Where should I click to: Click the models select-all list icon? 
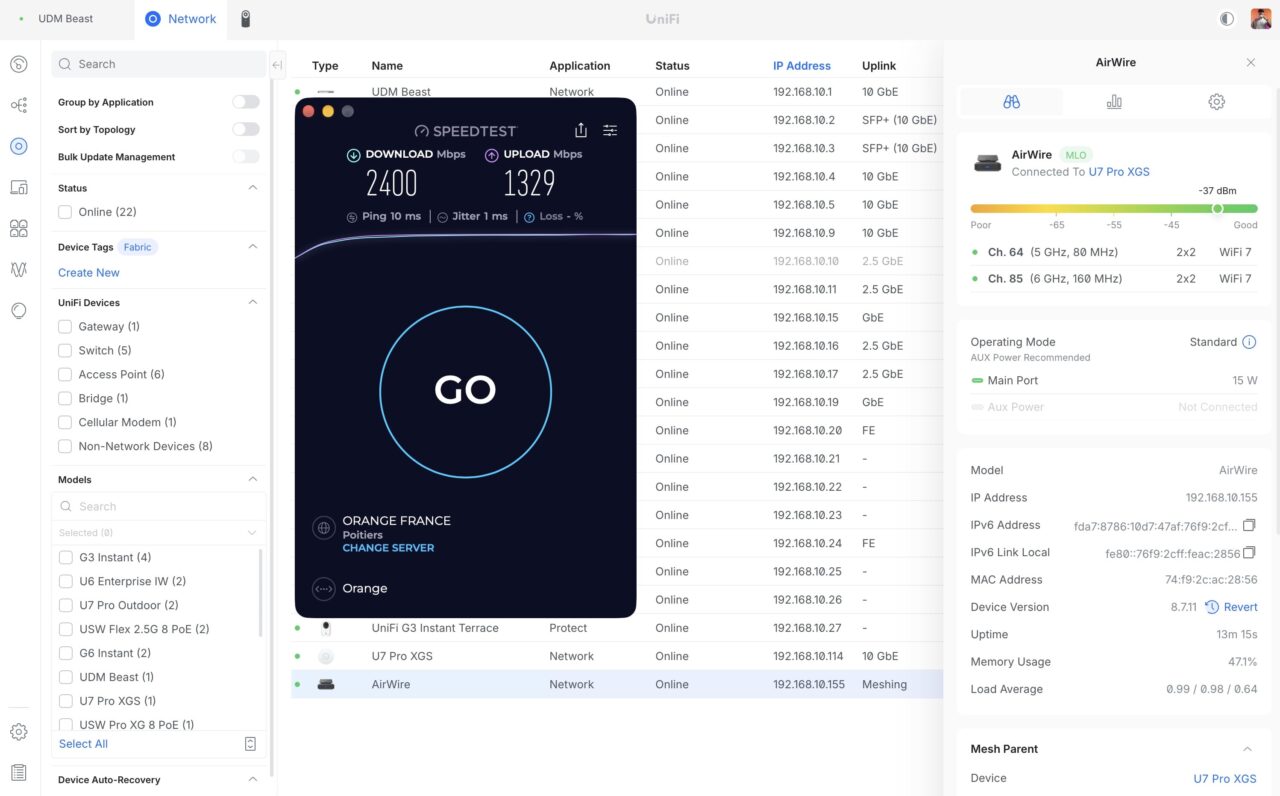tap(250, 744)
